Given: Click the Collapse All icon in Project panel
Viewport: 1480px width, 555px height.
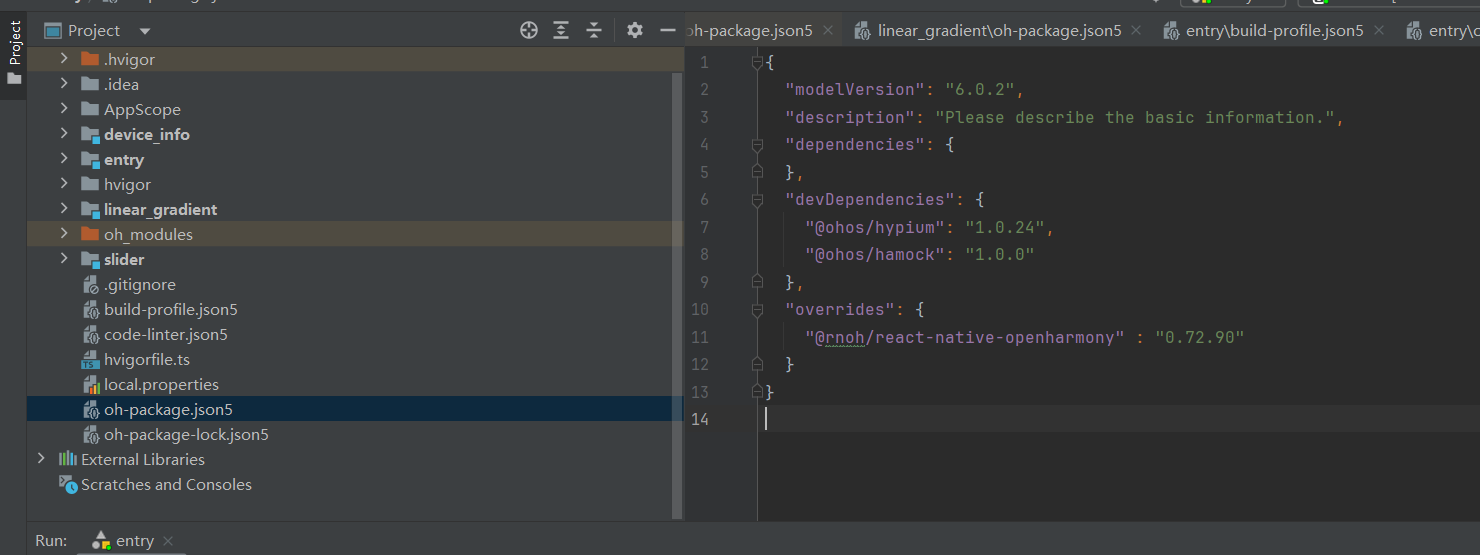Looking at the screenshot, I should [x=594, y=31].
